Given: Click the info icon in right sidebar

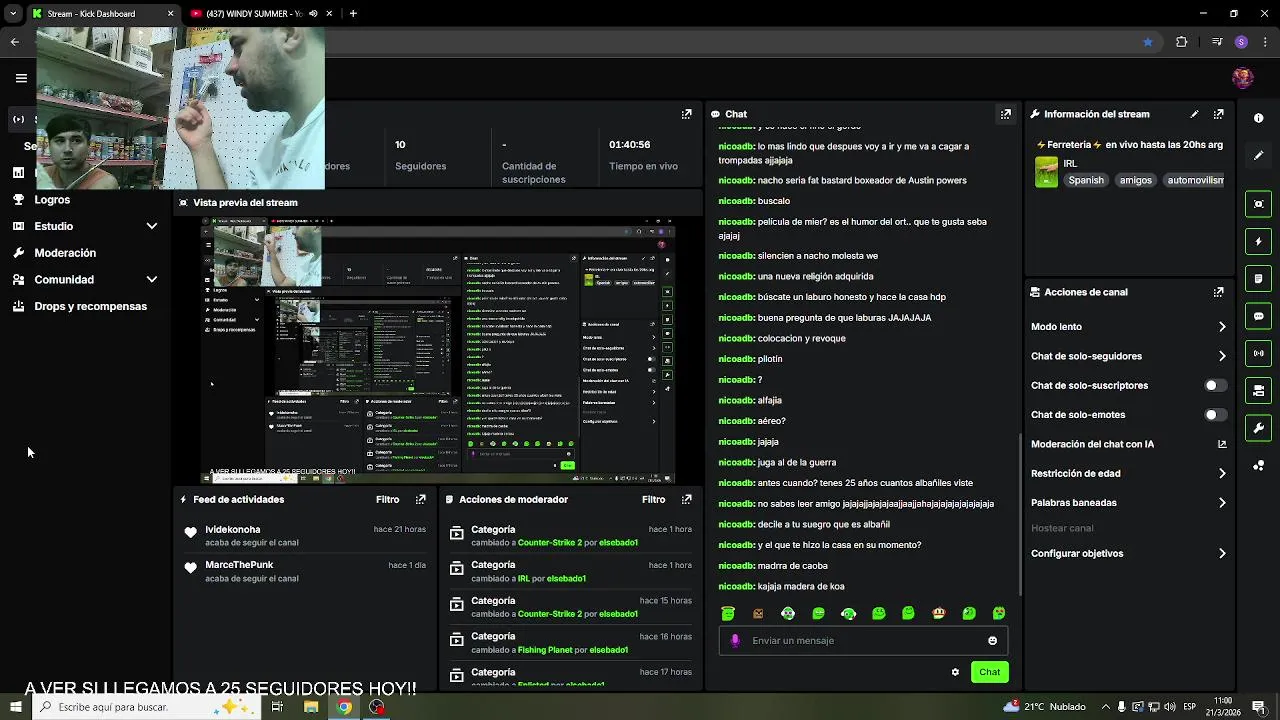Looking at the screenshot, I should pos(1258,118).
